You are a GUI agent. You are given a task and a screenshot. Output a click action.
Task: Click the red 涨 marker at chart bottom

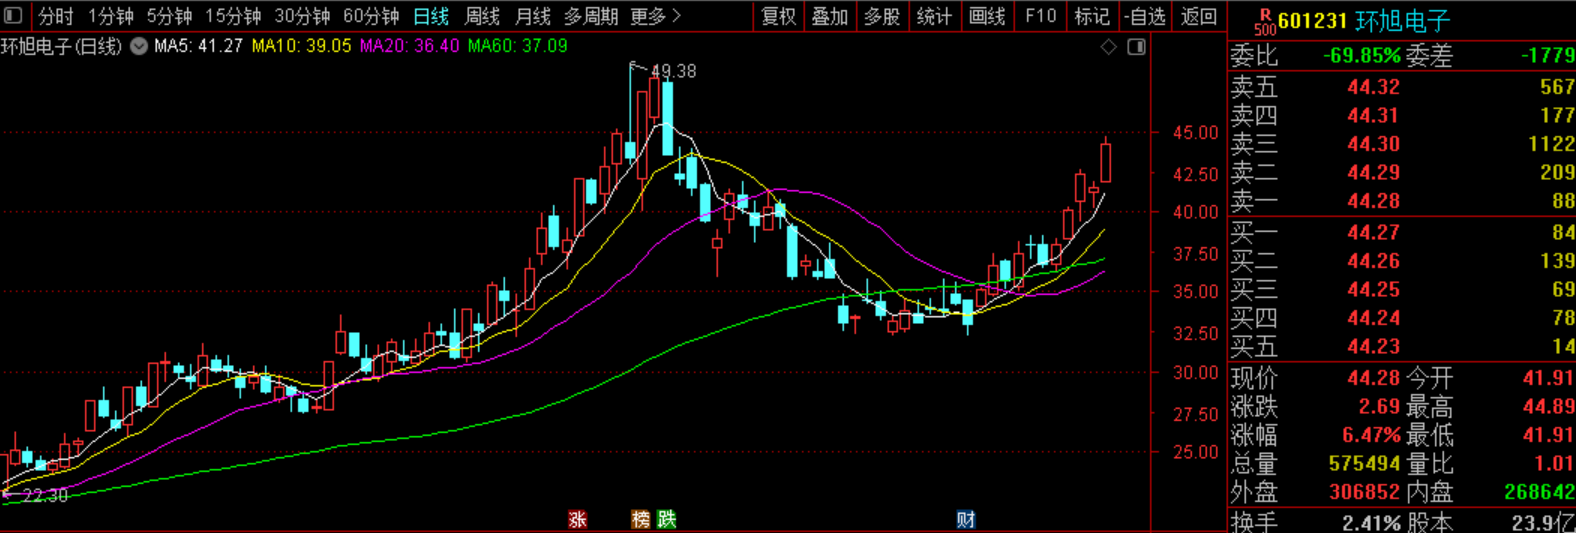(577, 519)
